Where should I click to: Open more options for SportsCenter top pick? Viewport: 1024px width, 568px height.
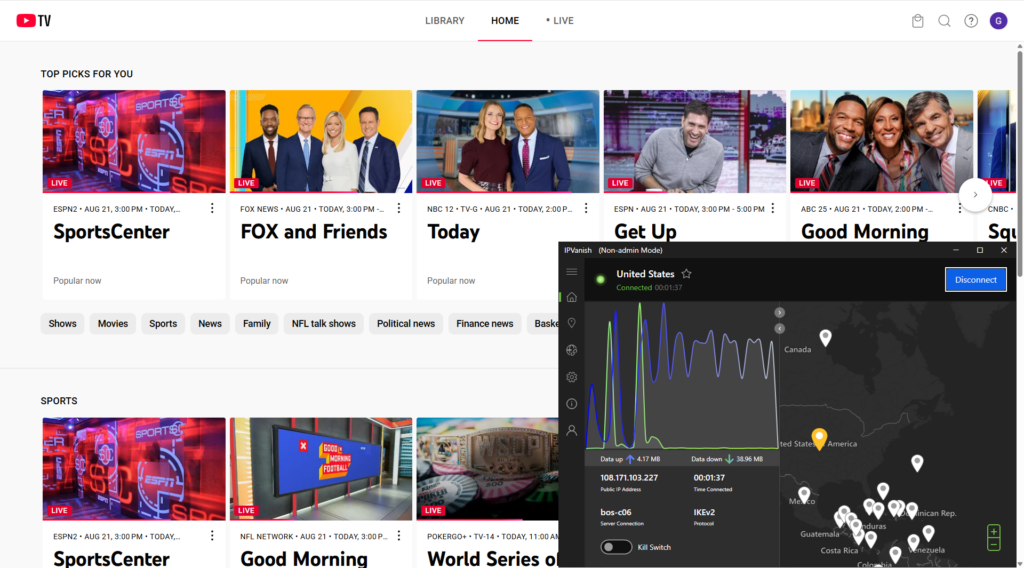[212, 208]
